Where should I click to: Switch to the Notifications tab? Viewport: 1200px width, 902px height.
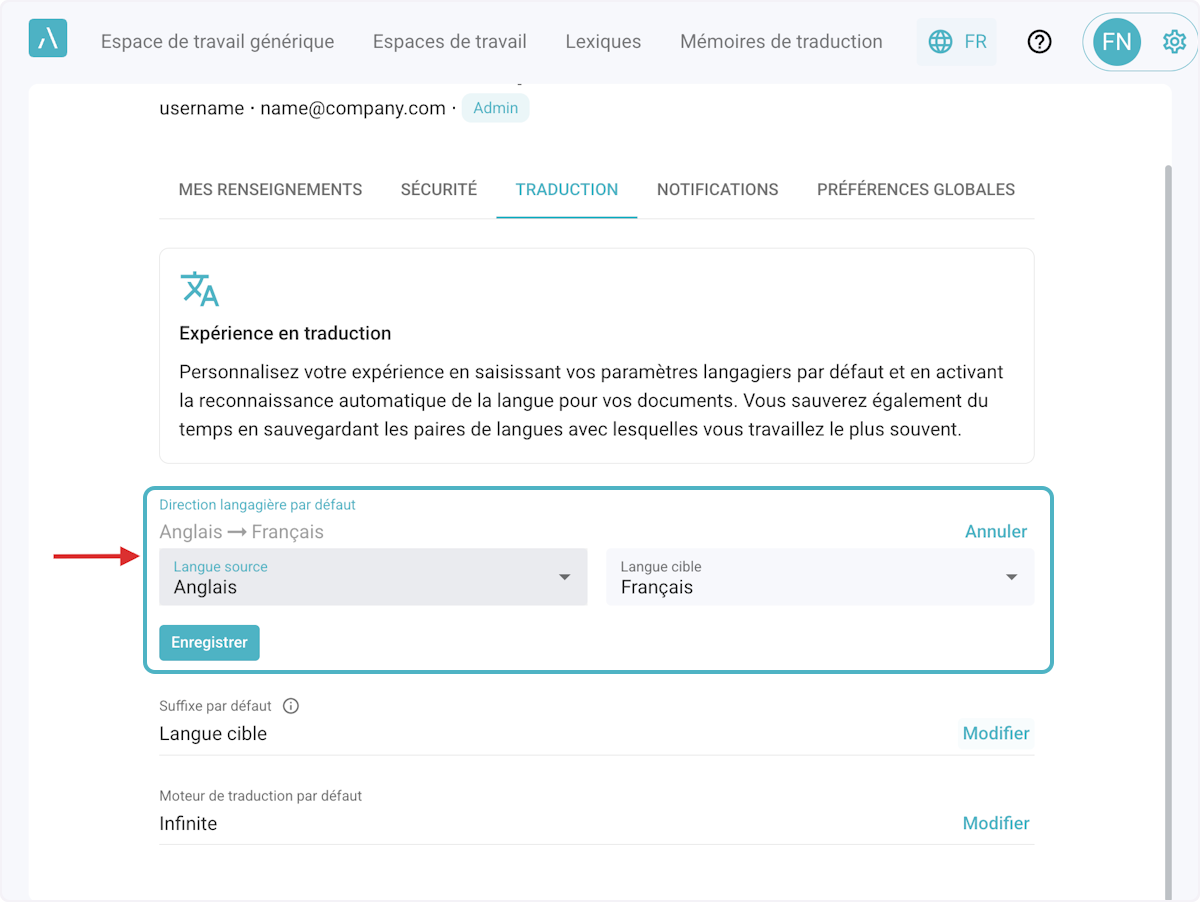point(717,189)
